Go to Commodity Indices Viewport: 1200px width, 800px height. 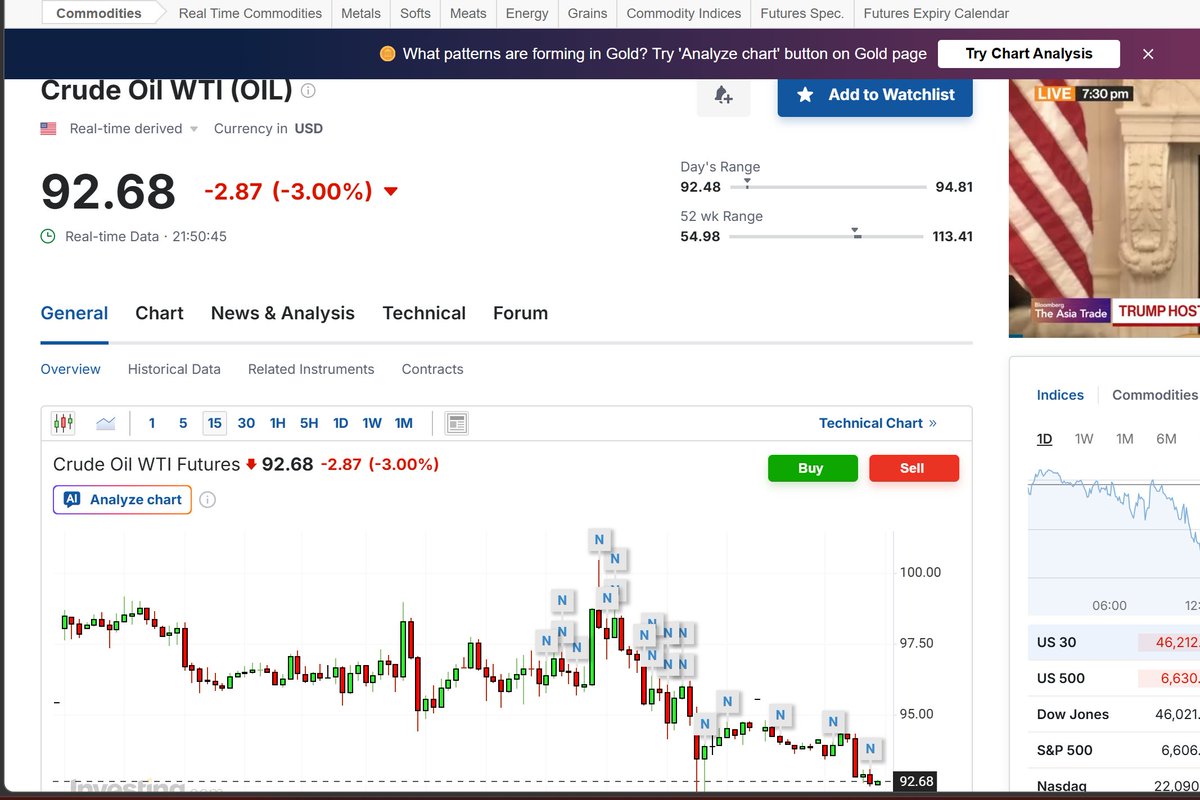click(x=684, y=13)
